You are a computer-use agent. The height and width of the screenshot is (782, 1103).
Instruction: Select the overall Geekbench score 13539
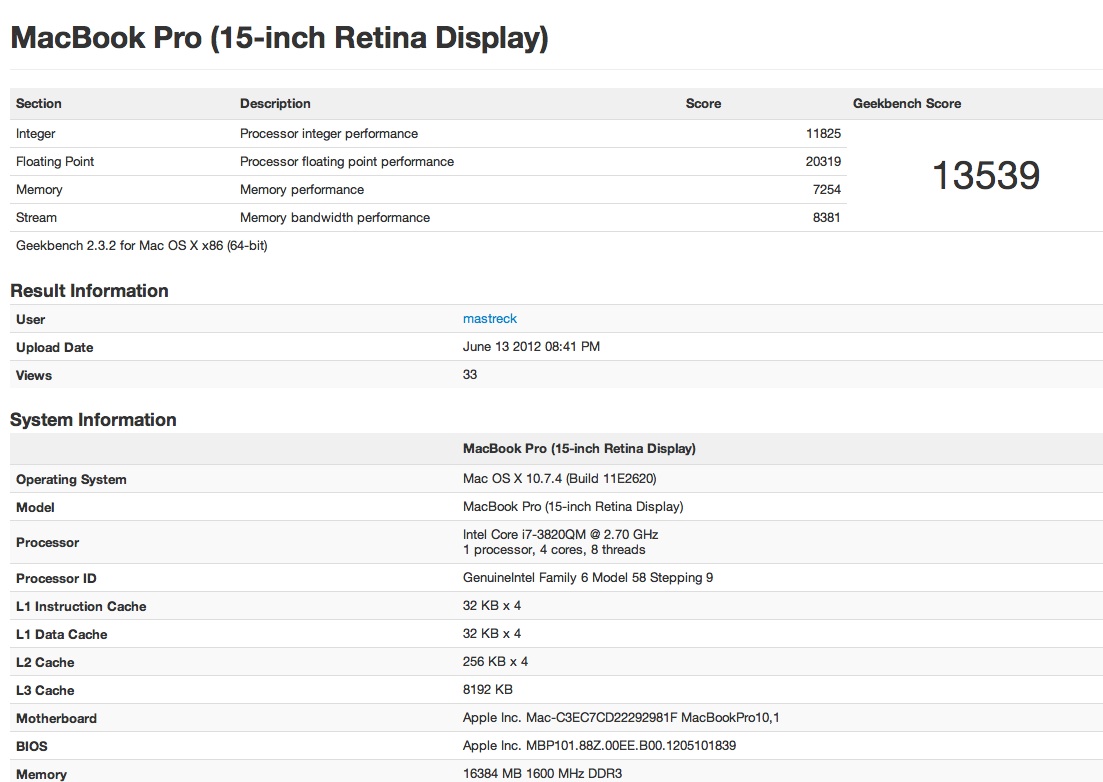click(986, 175)
